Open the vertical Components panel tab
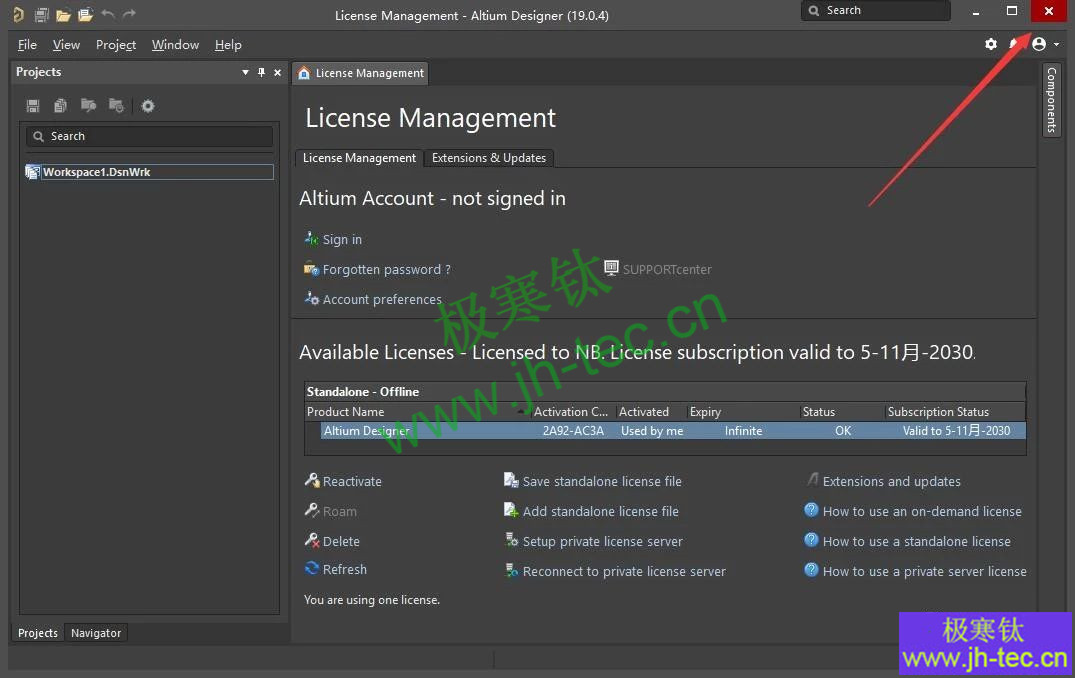Screen dimensions: 1075x678 click(1052, 100)
